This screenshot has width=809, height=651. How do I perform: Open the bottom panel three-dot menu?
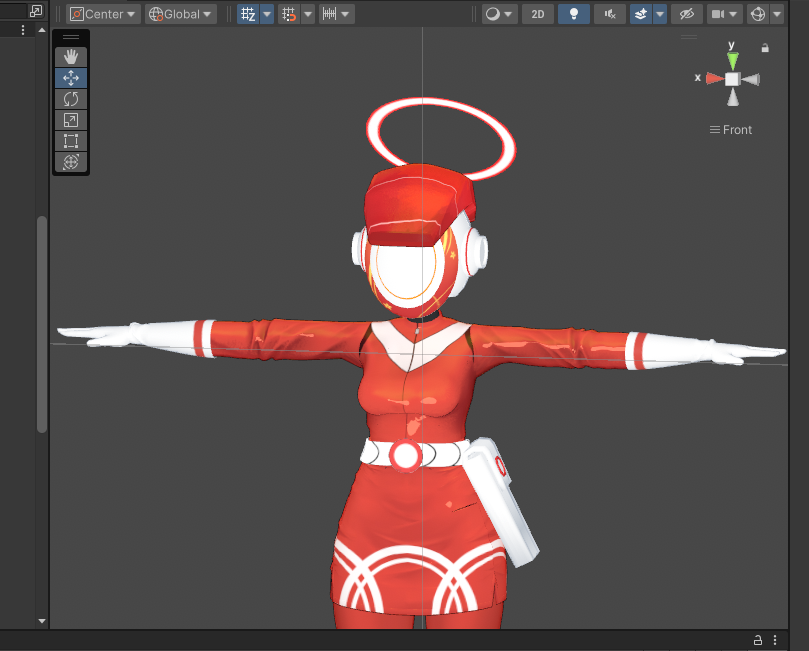point(775,640)
